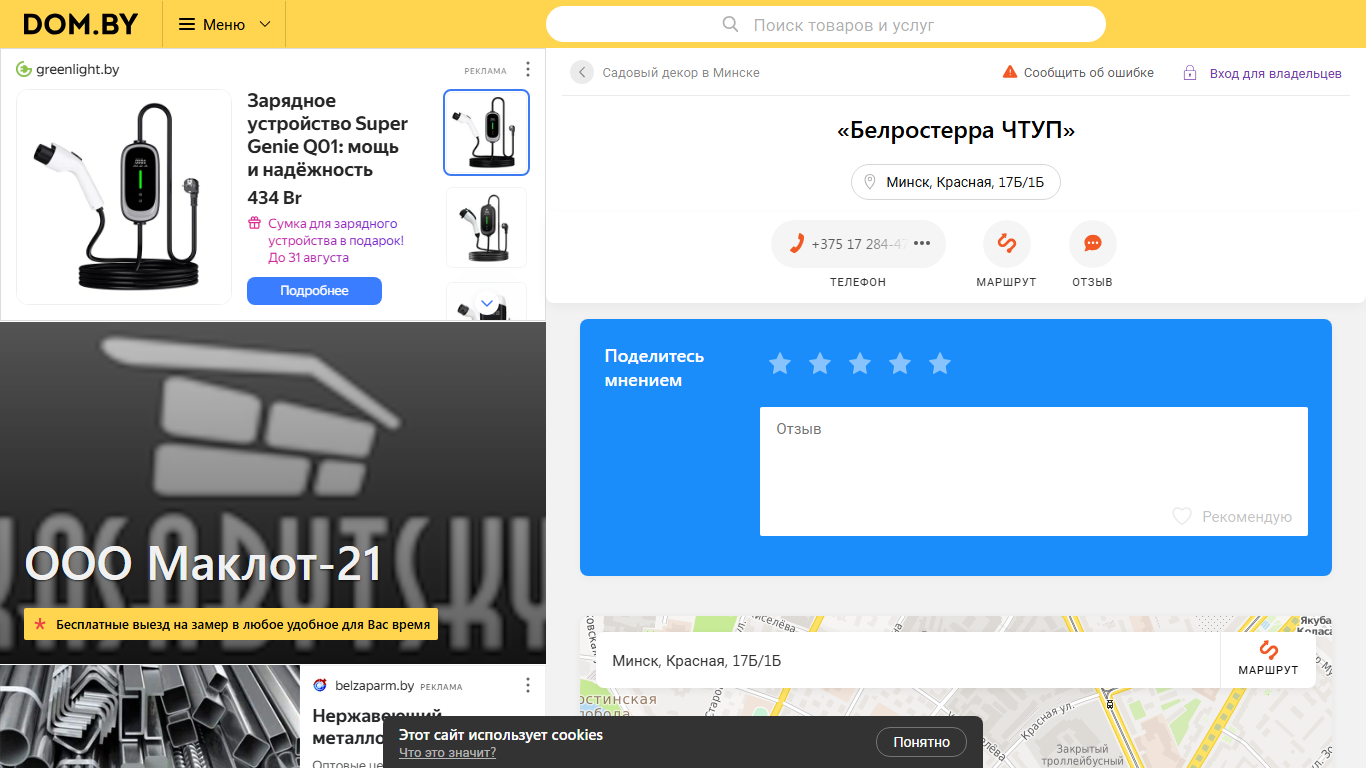Open ad title Зарядное устройство Super Genie Q01
1366x768 pixels.
[328, 135]
